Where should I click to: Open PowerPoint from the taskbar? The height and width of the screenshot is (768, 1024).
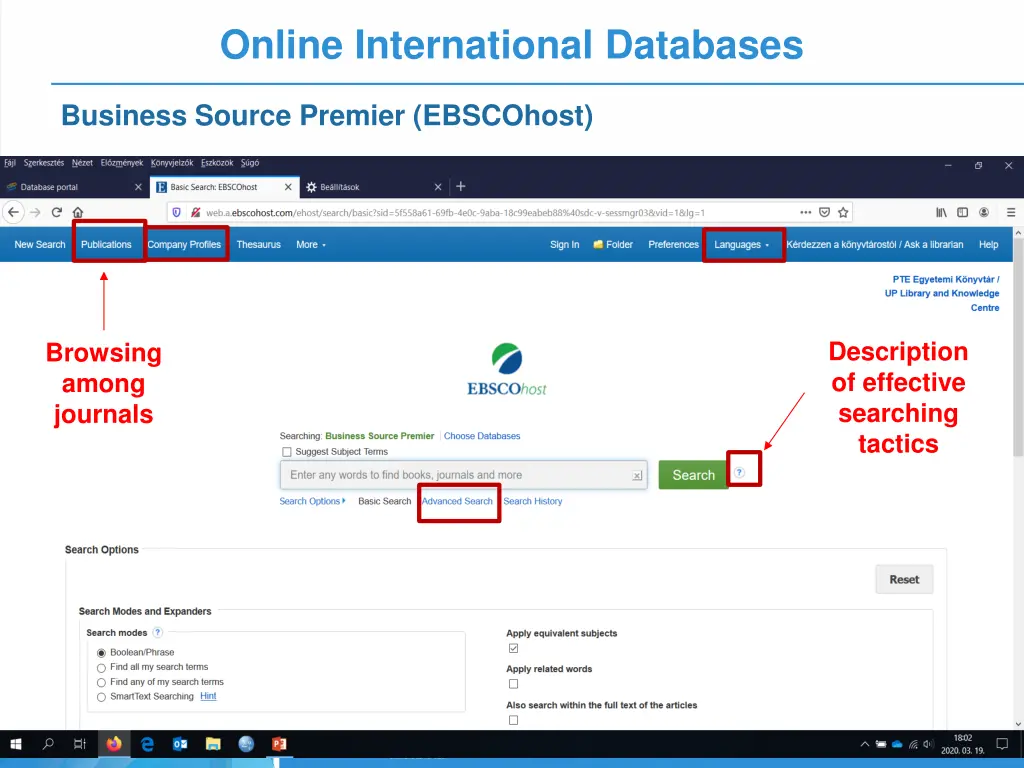(279, 744)
